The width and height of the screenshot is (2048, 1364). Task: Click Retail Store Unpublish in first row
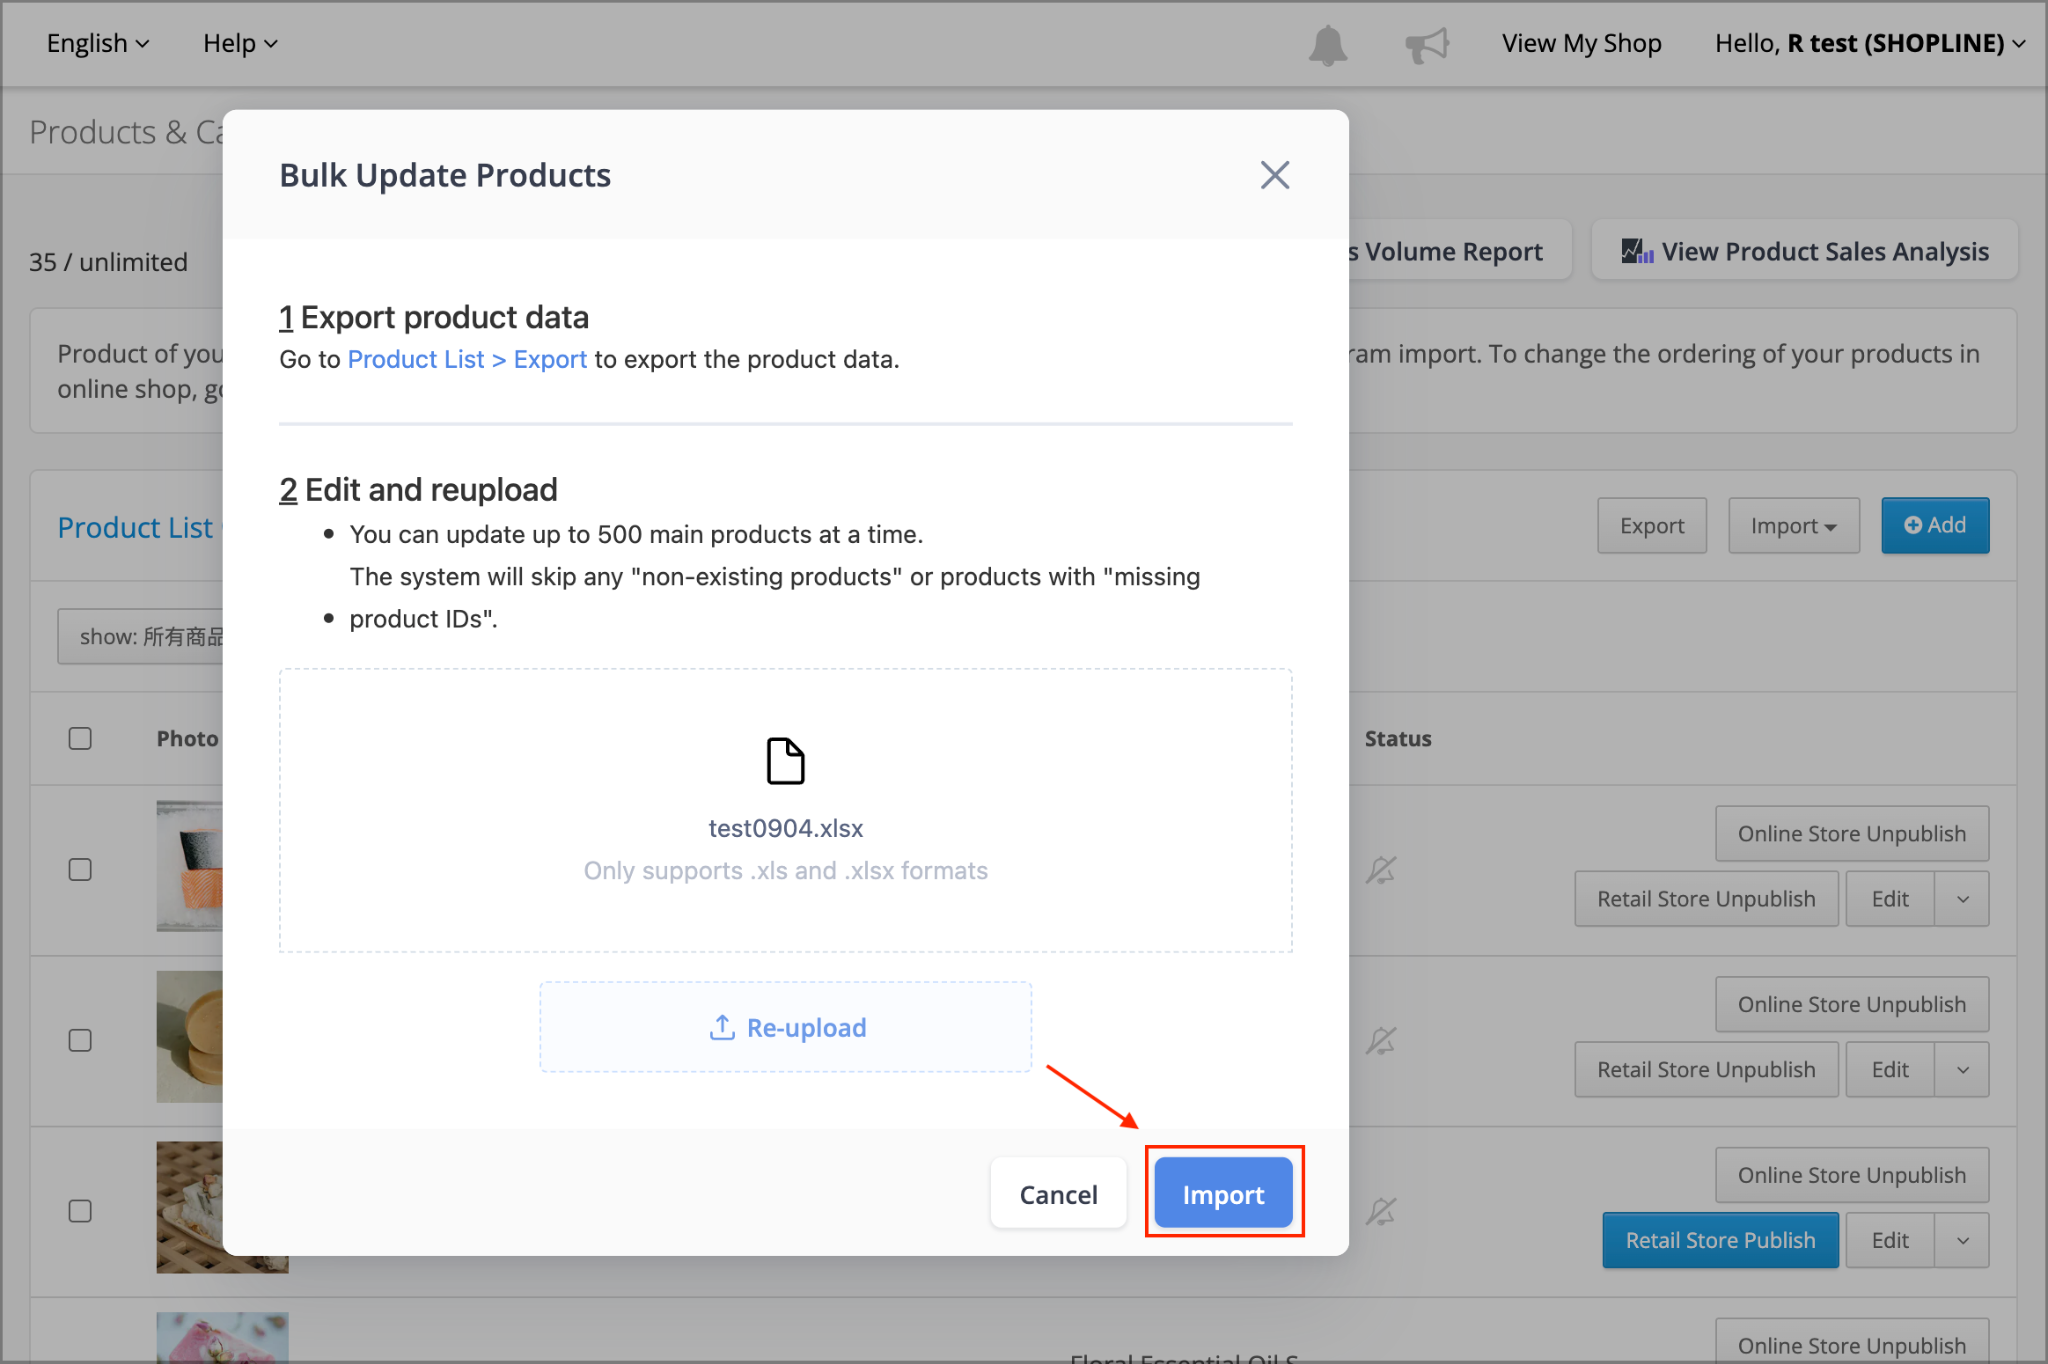[x=1706, y=899]
